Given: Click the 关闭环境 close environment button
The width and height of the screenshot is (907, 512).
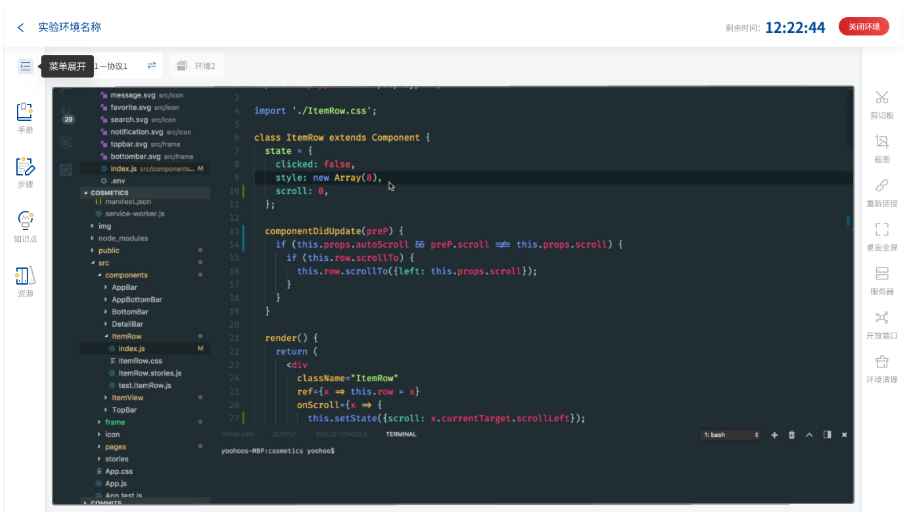Looking at the screenshot, I should tap(864, 27).
